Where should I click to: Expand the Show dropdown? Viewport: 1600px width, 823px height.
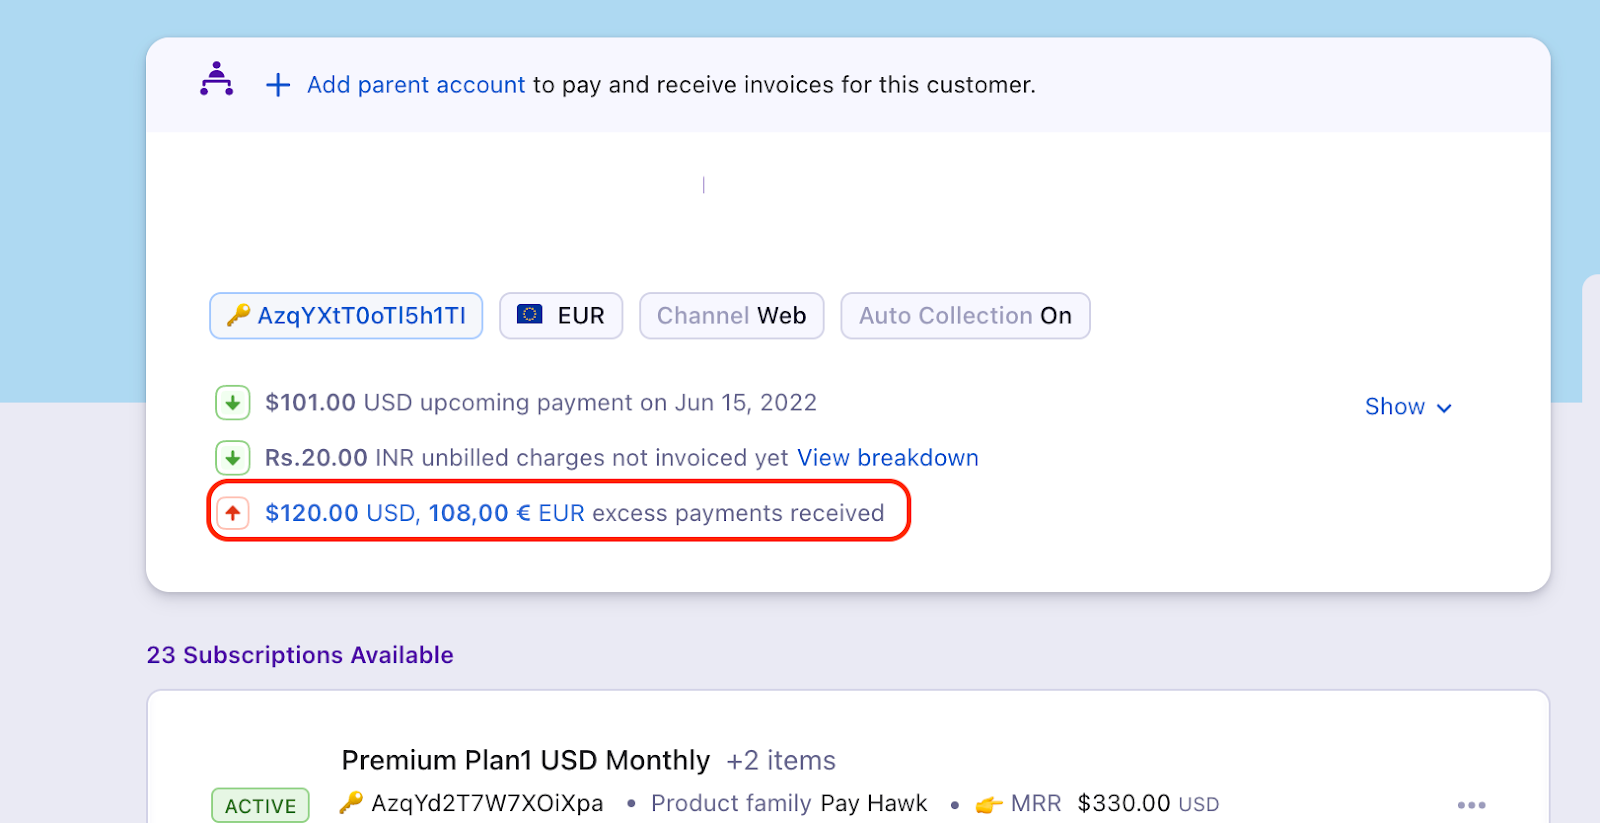click(1407, 407)
